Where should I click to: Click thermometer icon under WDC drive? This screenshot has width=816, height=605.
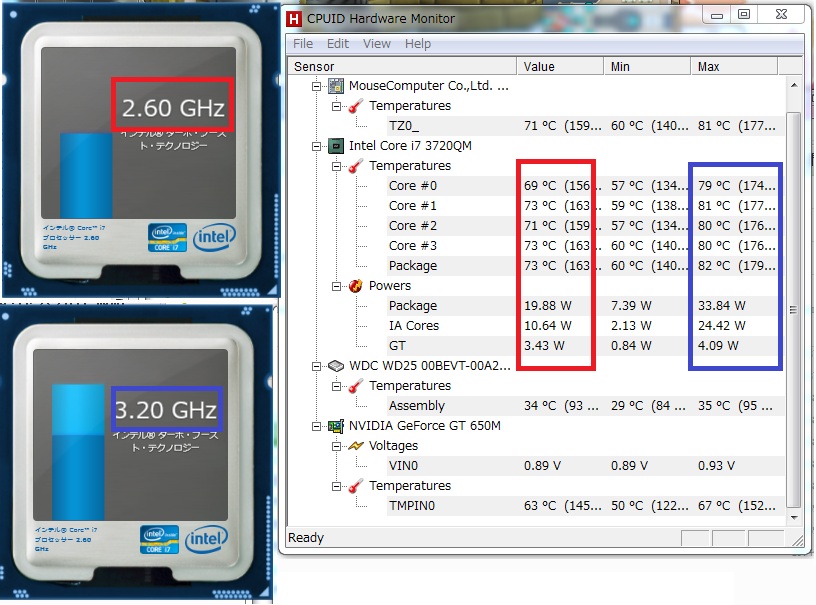(x=356, y=386)
